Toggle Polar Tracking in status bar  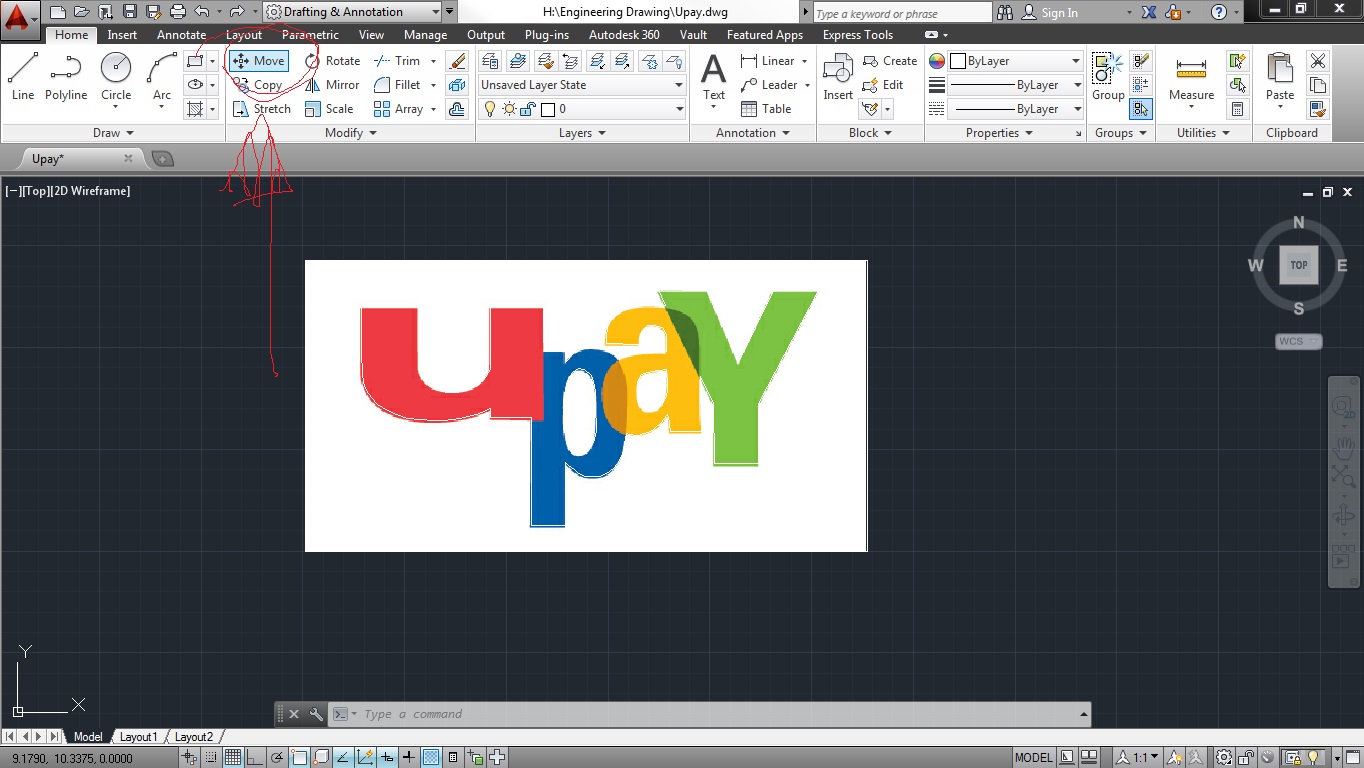click(x=277, y=758)
